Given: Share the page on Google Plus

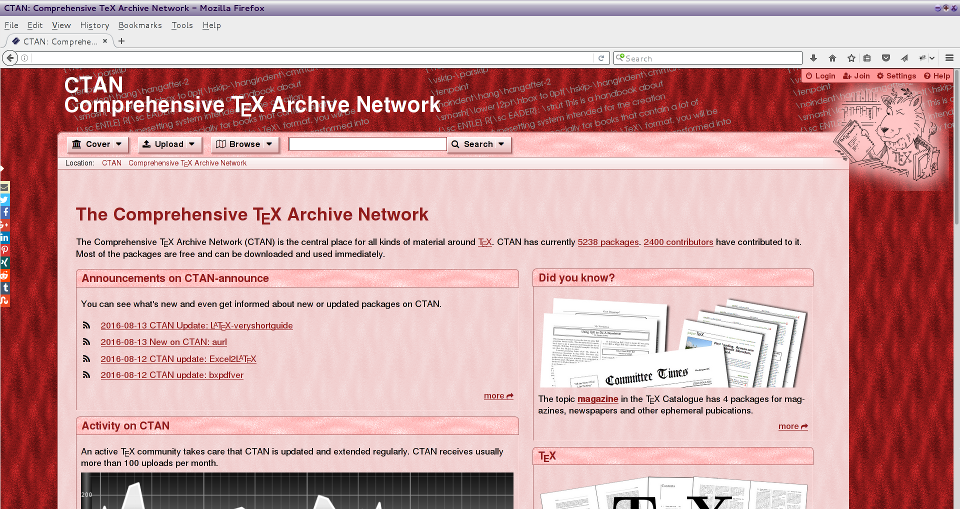Looking at the screenshot, I should pos(4,225).
